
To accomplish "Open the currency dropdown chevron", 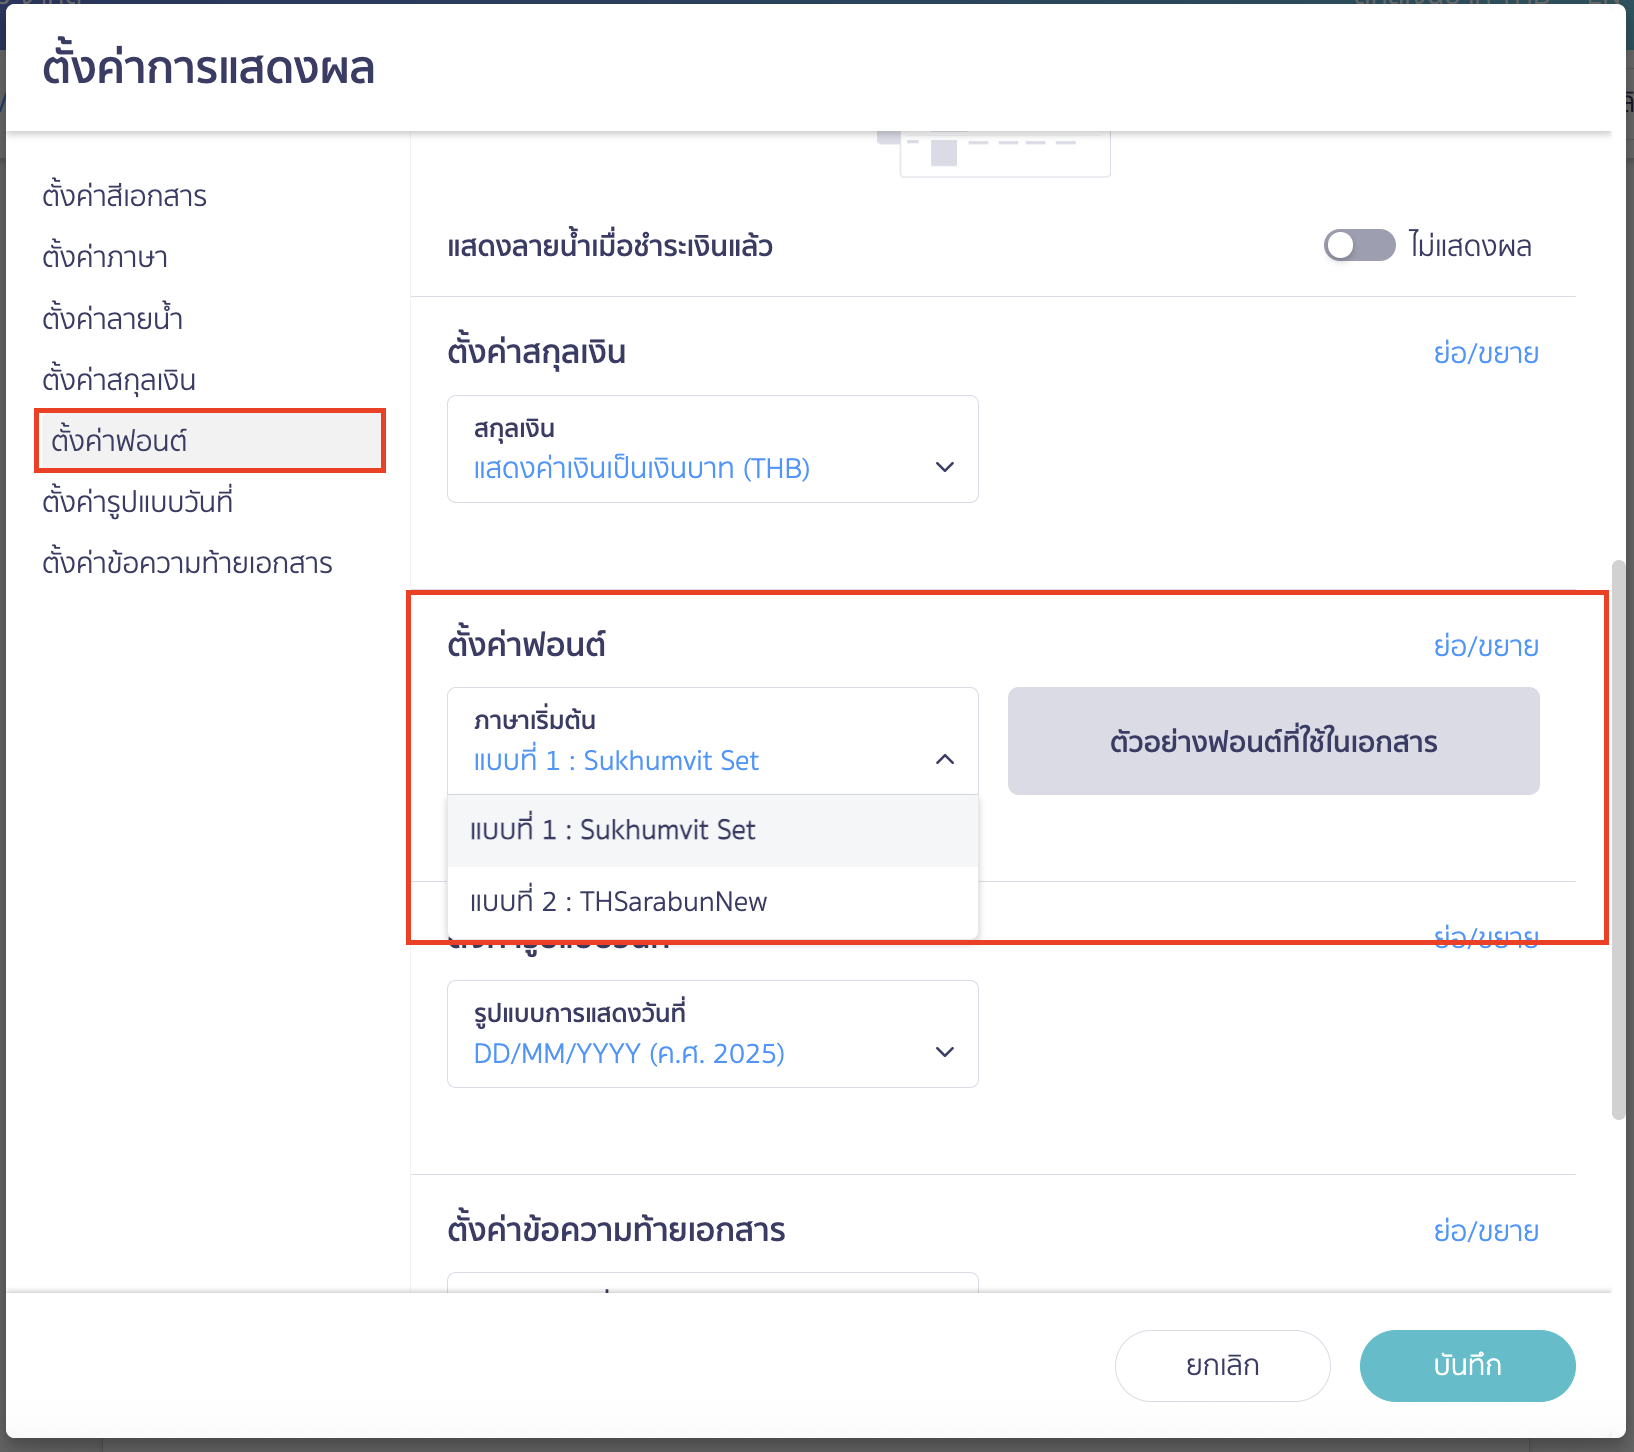I will click(x=944, y=467).
